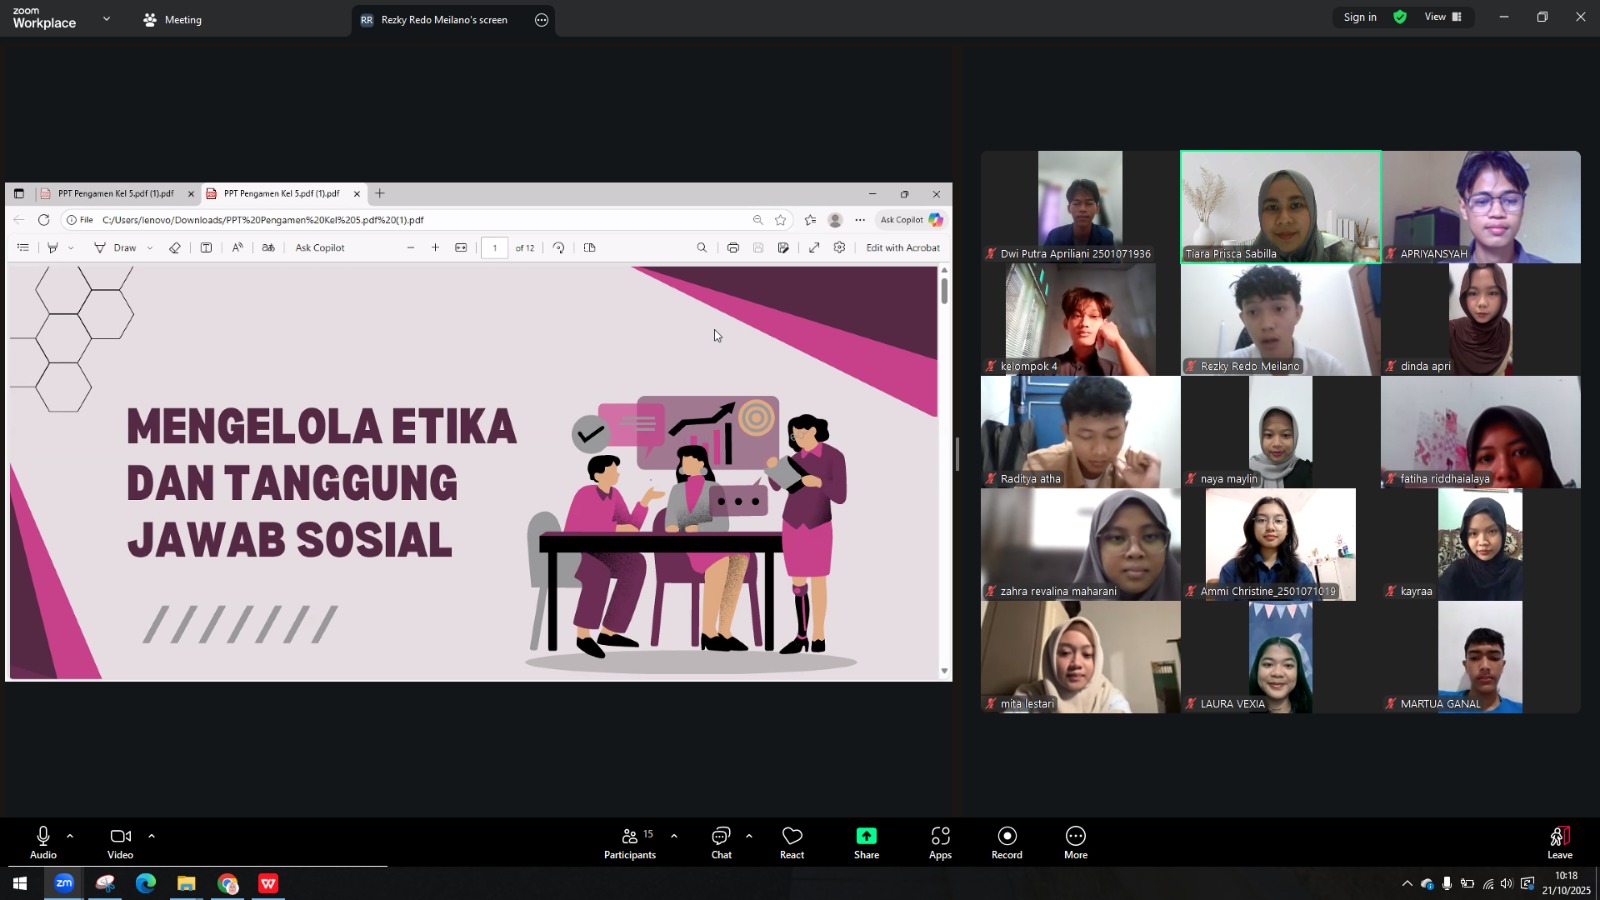Click the green Share button
The width and height of the screenshot is (1600, 900).
[x=866, y=842]
